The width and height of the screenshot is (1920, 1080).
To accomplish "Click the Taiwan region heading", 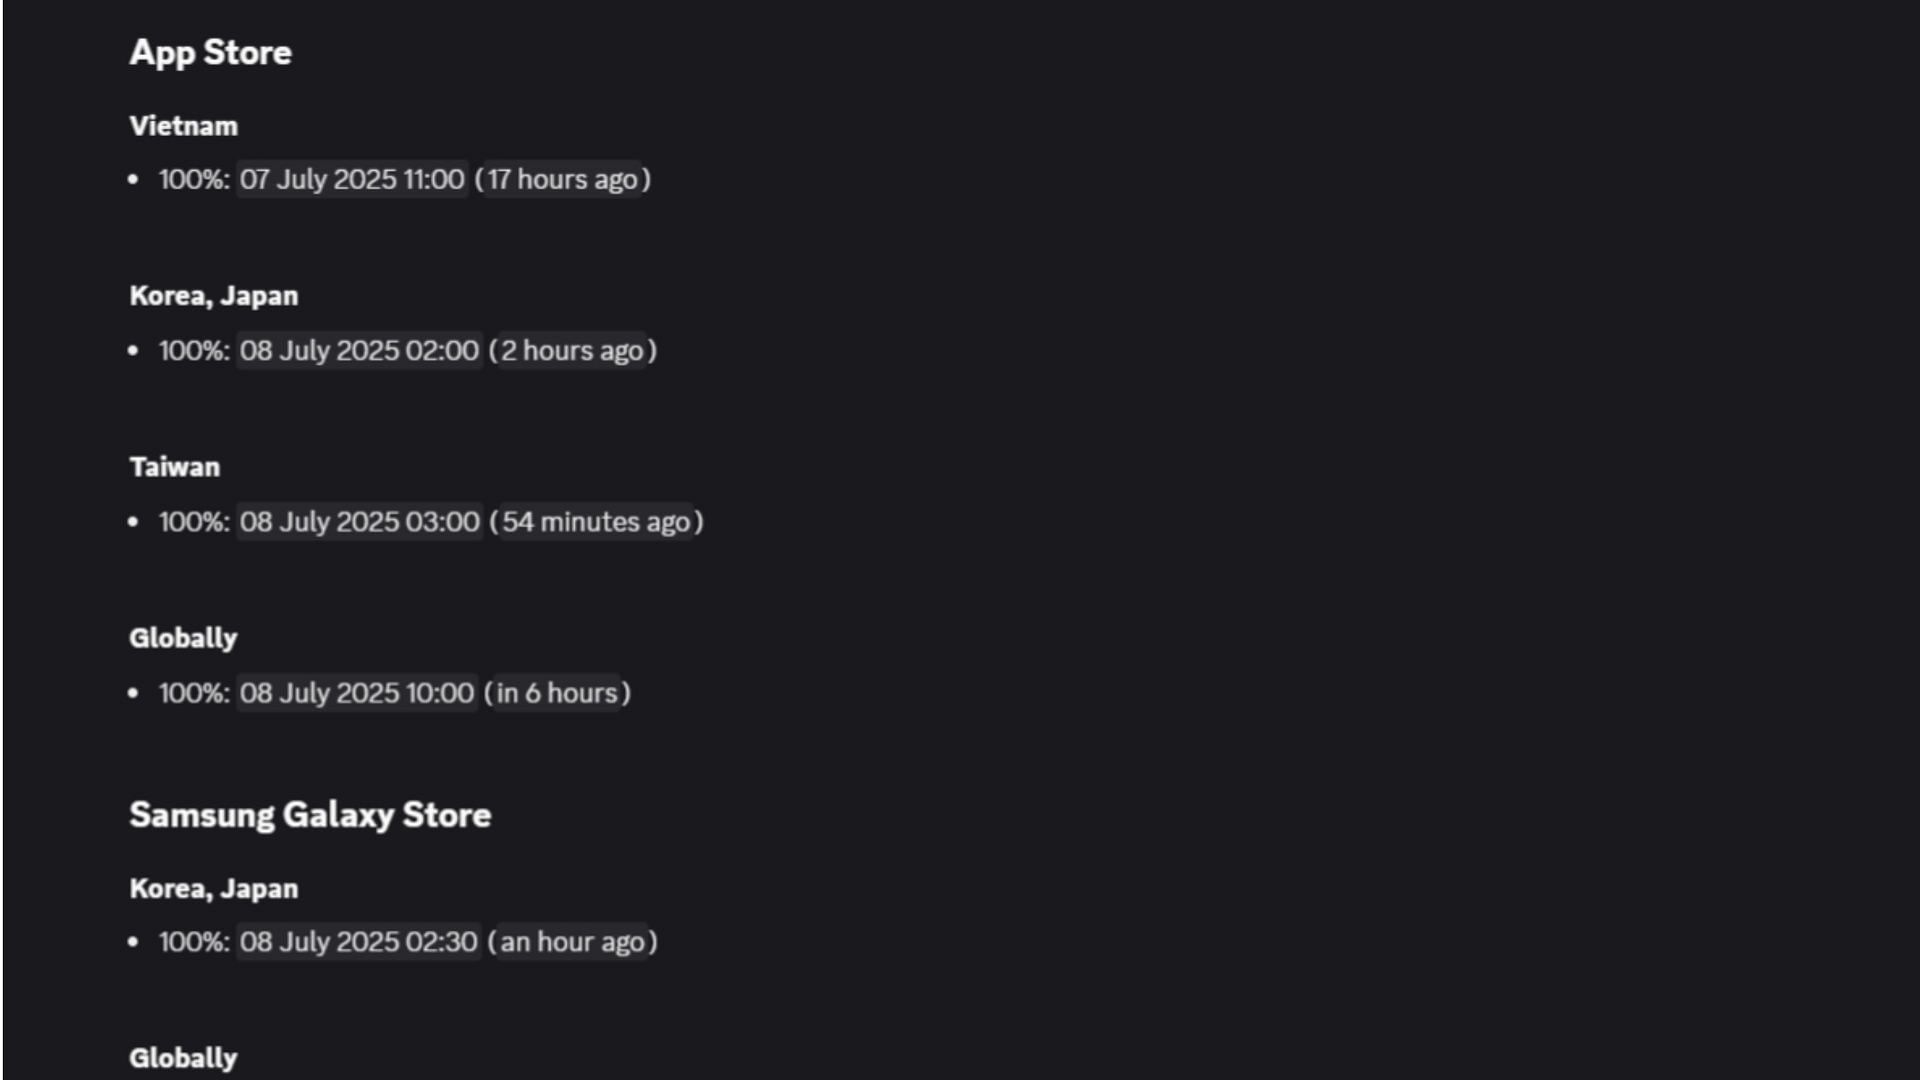I will coord(174,468).
